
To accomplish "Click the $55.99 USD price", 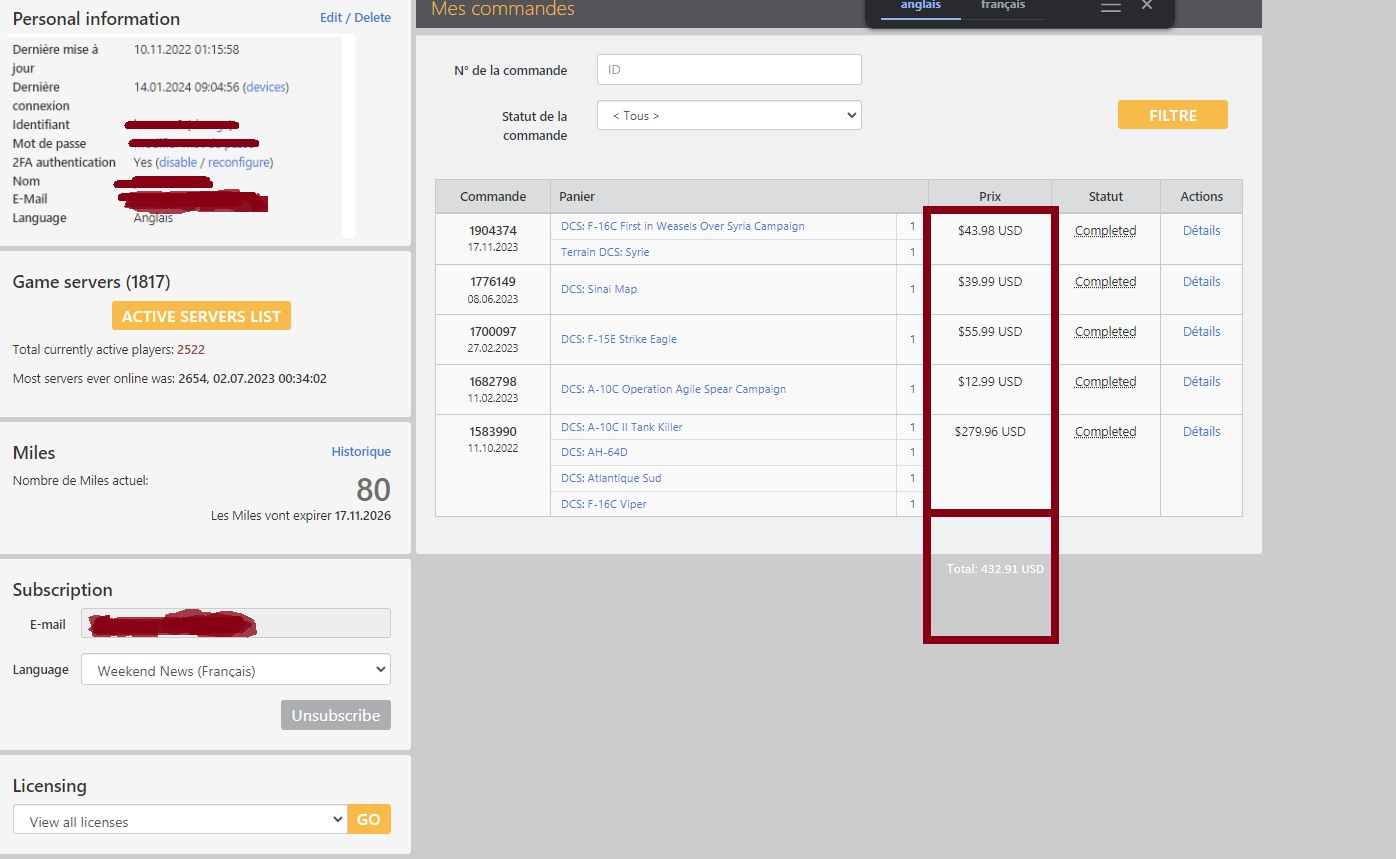I will click(990, 331).
